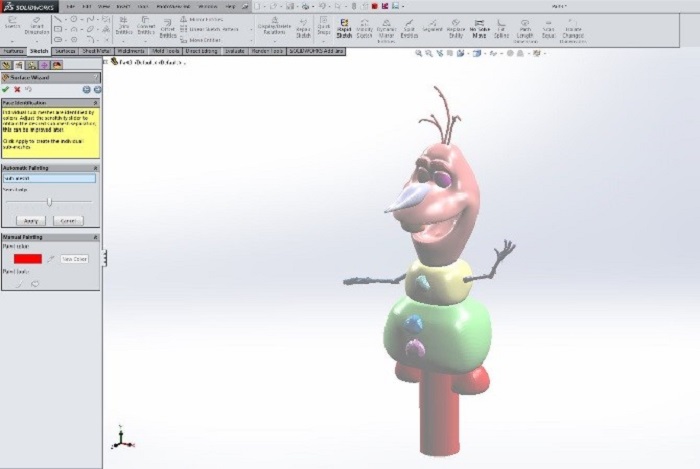The image size is (700, 469).
Task: Pick color with the eyedropper icon
Action: pyautogui.click(x=51, y=258)
